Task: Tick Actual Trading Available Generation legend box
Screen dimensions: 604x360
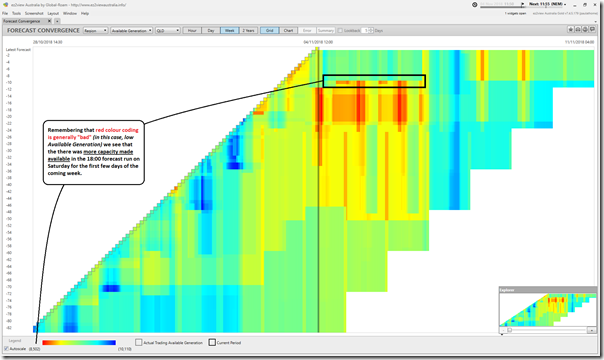Action: (x=139, y=342)
